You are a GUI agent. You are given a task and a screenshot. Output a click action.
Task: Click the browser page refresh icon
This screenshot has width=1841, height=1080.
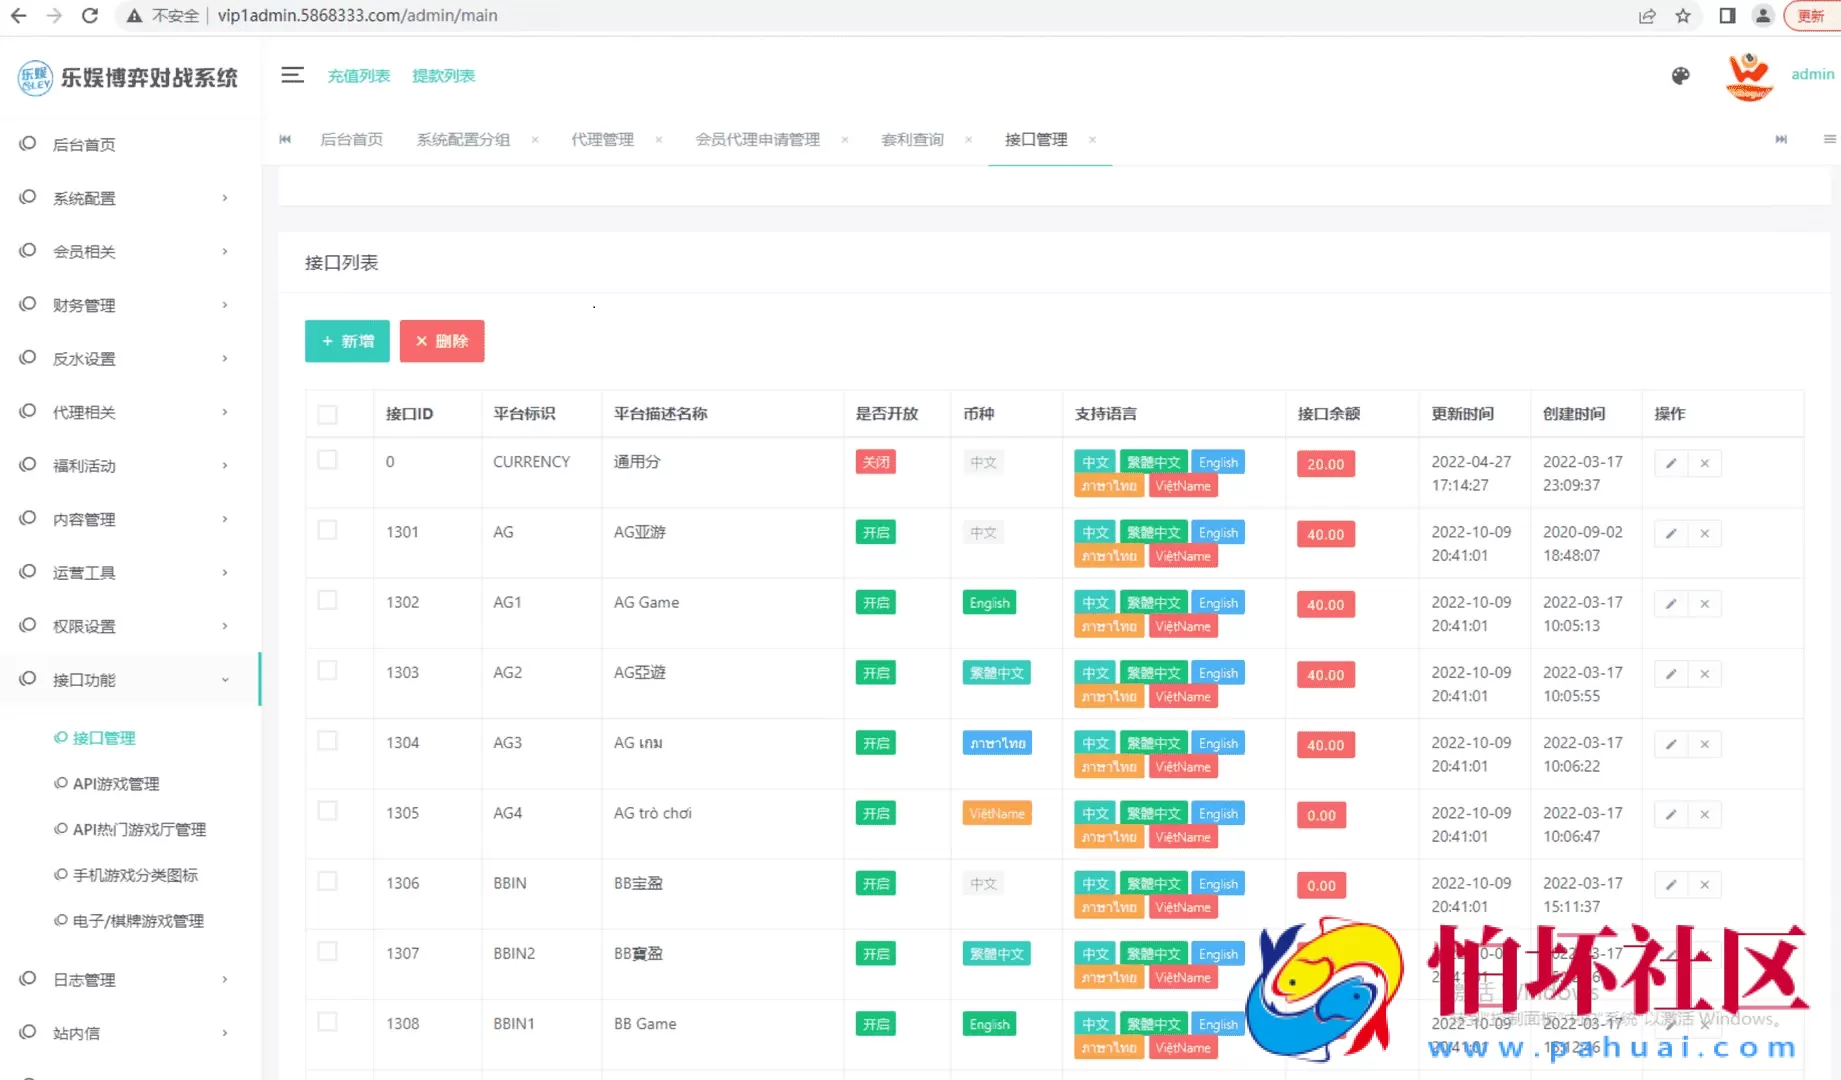point(90,15)
